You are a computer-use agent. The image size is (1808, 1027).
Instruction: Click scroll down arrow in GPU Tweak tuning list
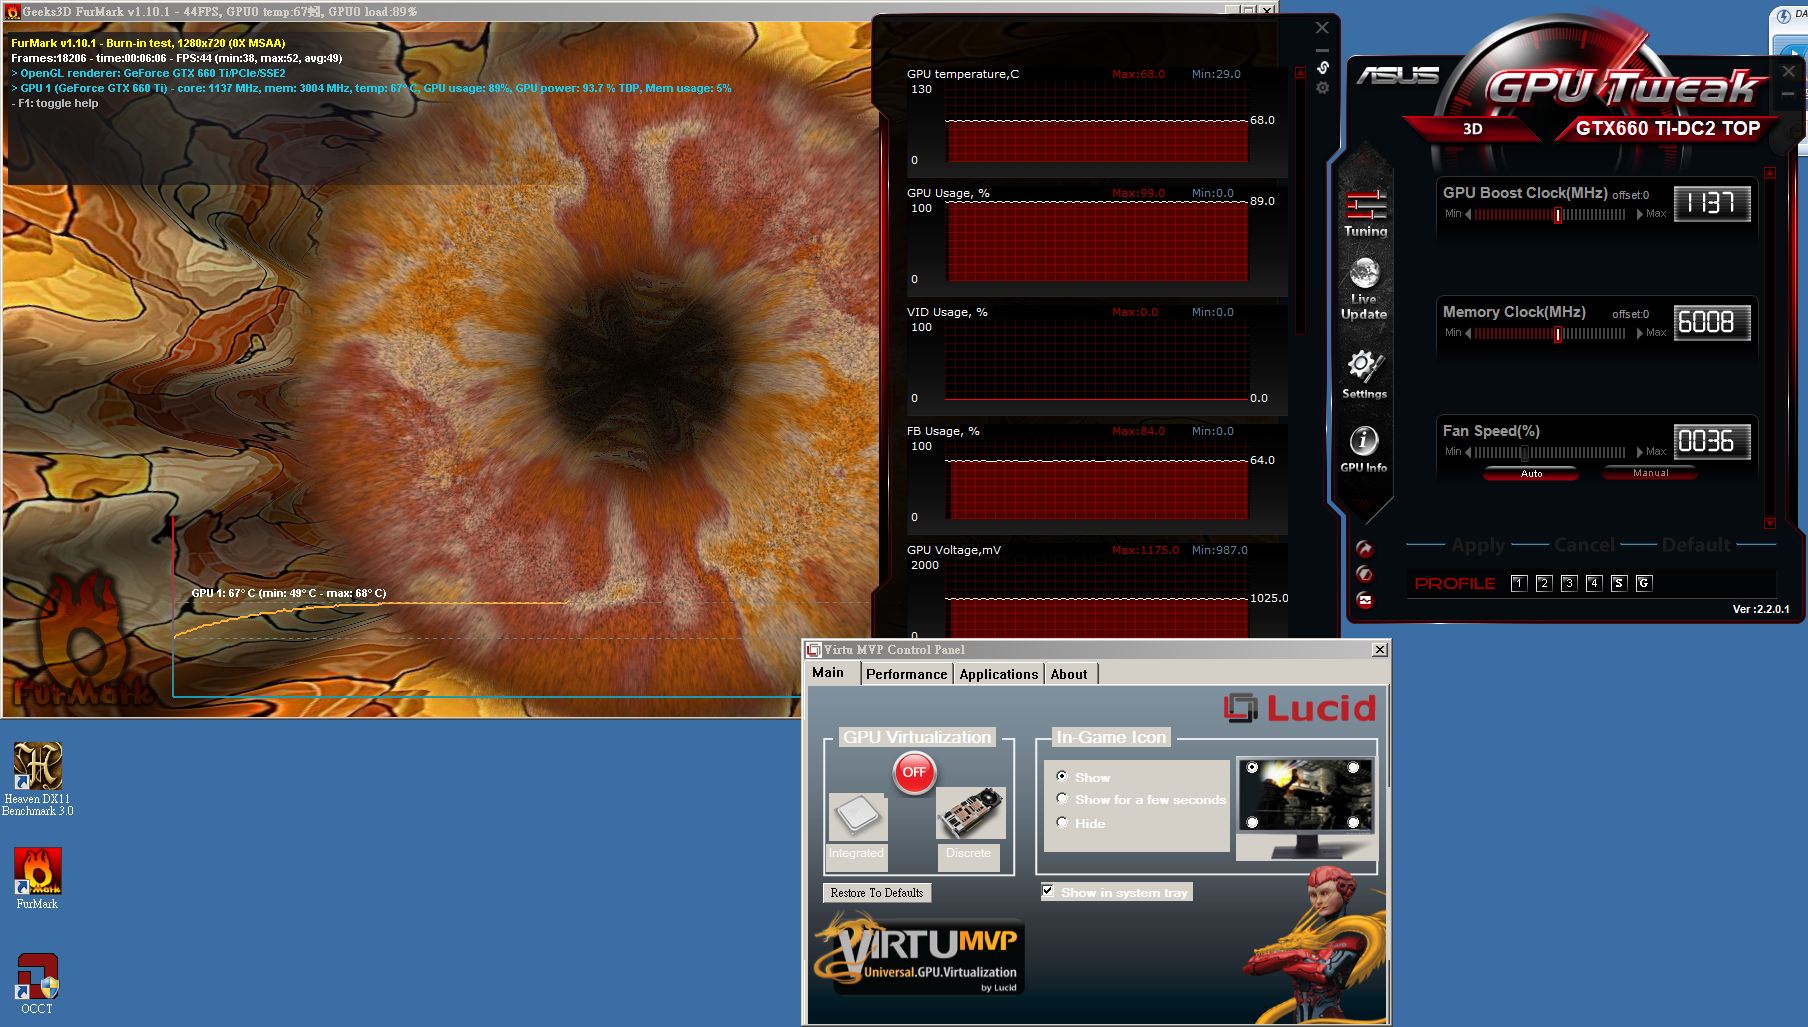coord(1770,523)
